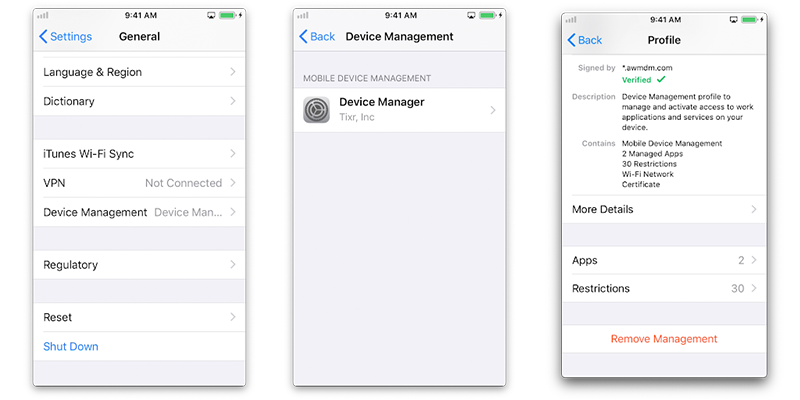Tap chevron on Language & Region row
The width and height of the screenshot is (800, 400).
(233, 72)
